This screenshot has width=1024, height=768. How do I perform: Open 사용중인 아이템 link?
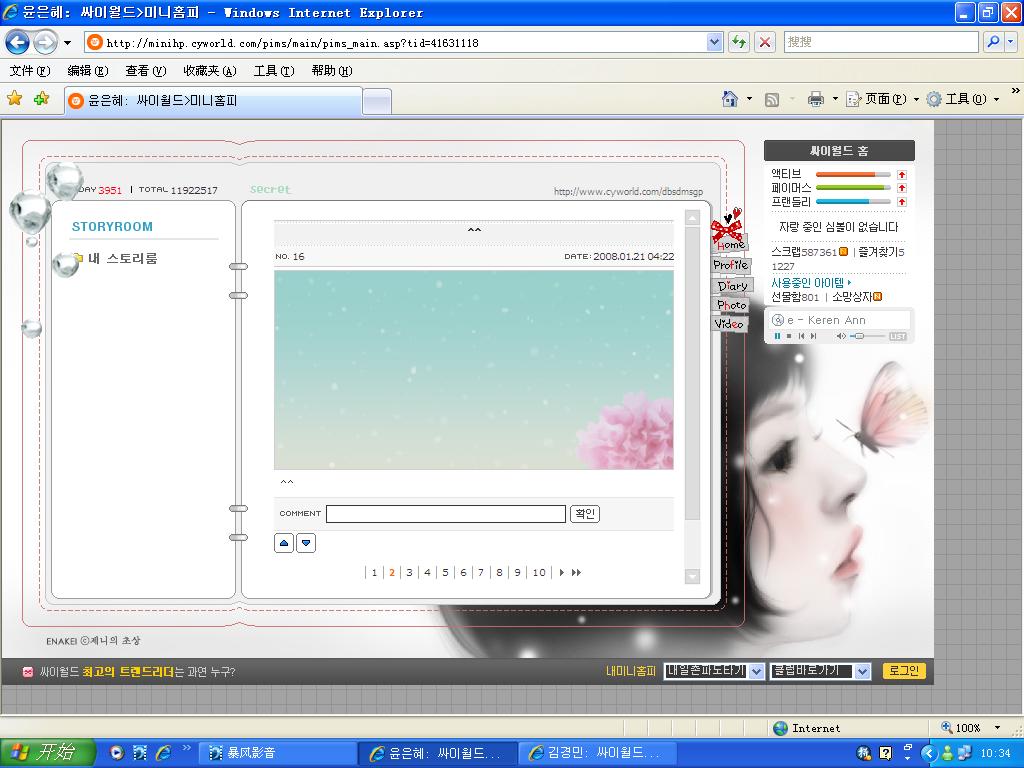811,283
